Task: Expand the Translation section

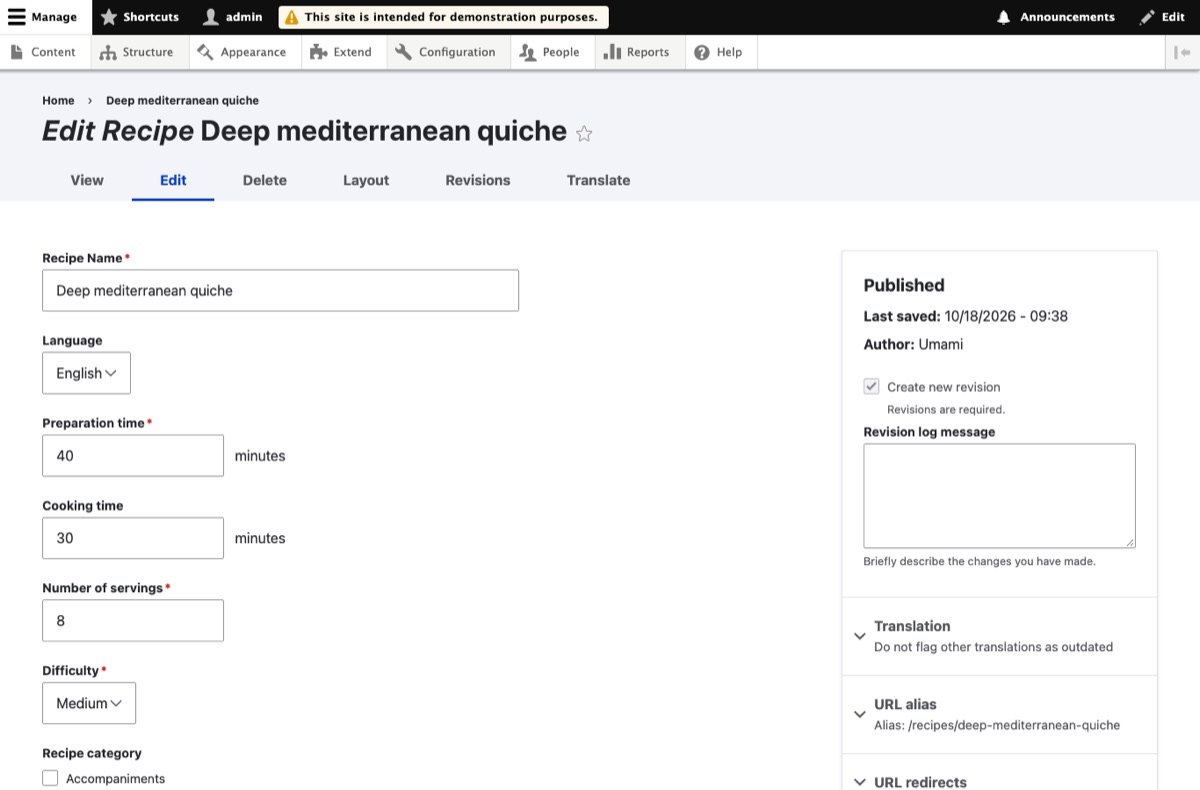Action: pos(1000,636)
